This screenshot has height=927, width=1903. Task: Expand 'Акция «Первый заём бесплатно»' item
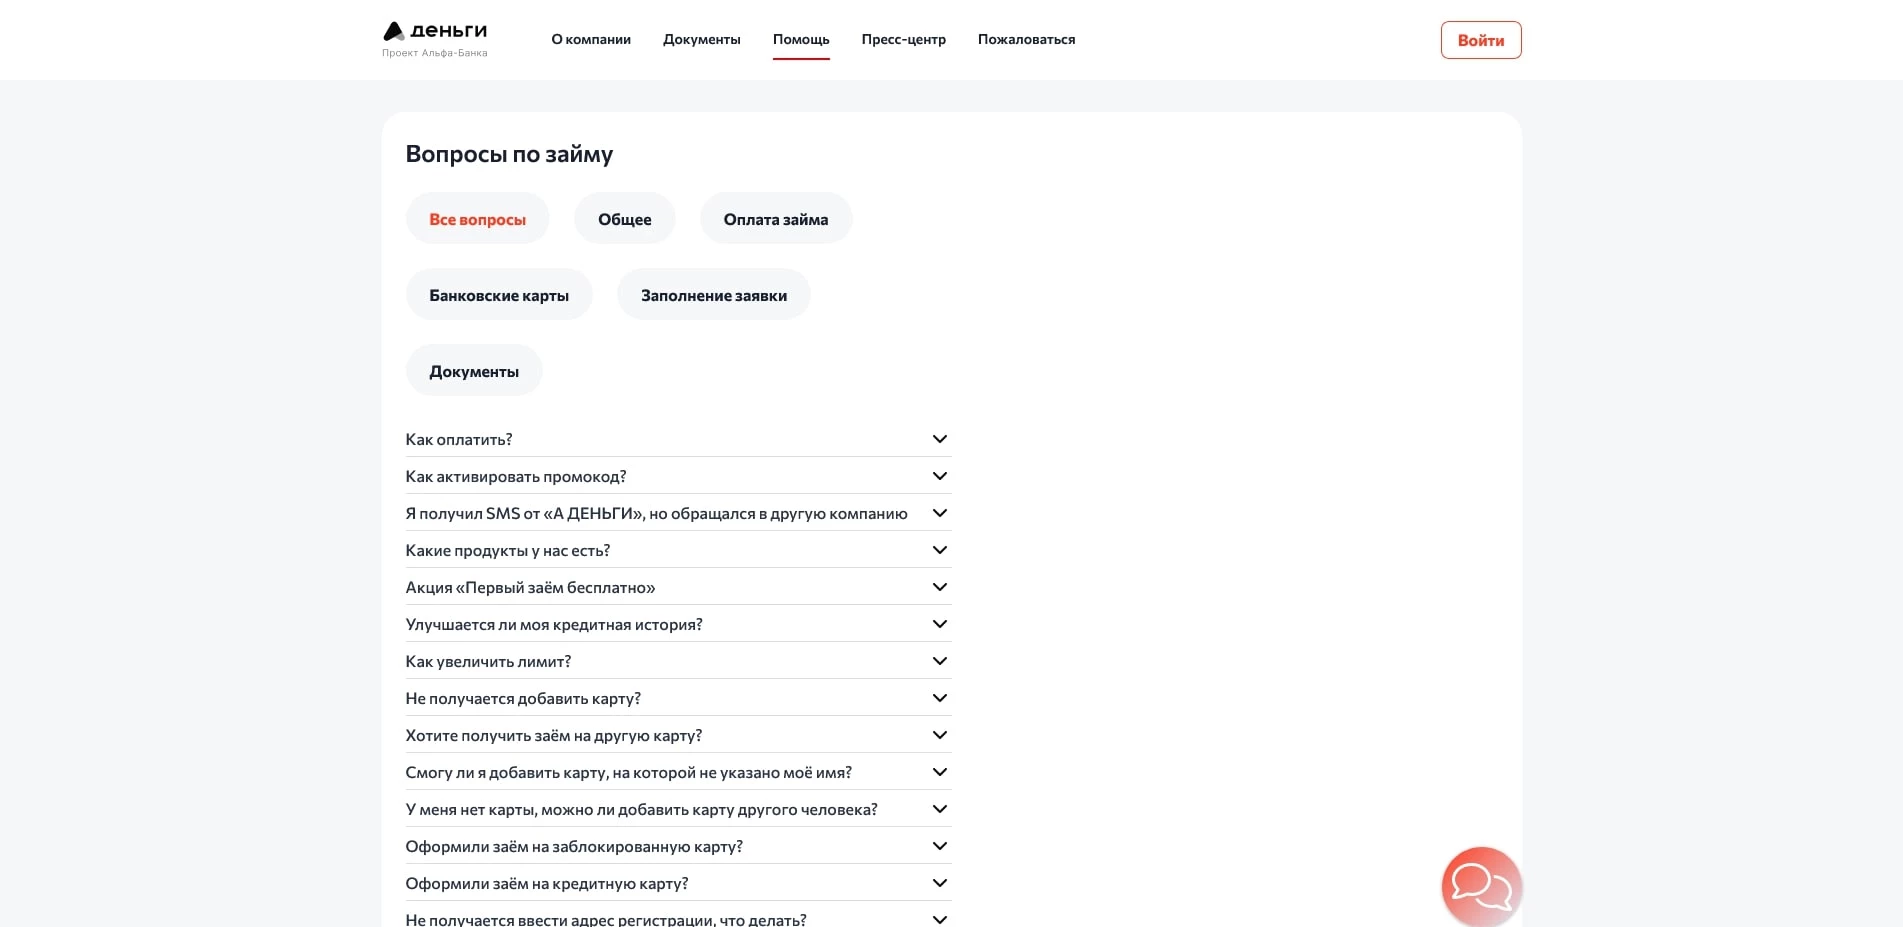pos(939,587)
